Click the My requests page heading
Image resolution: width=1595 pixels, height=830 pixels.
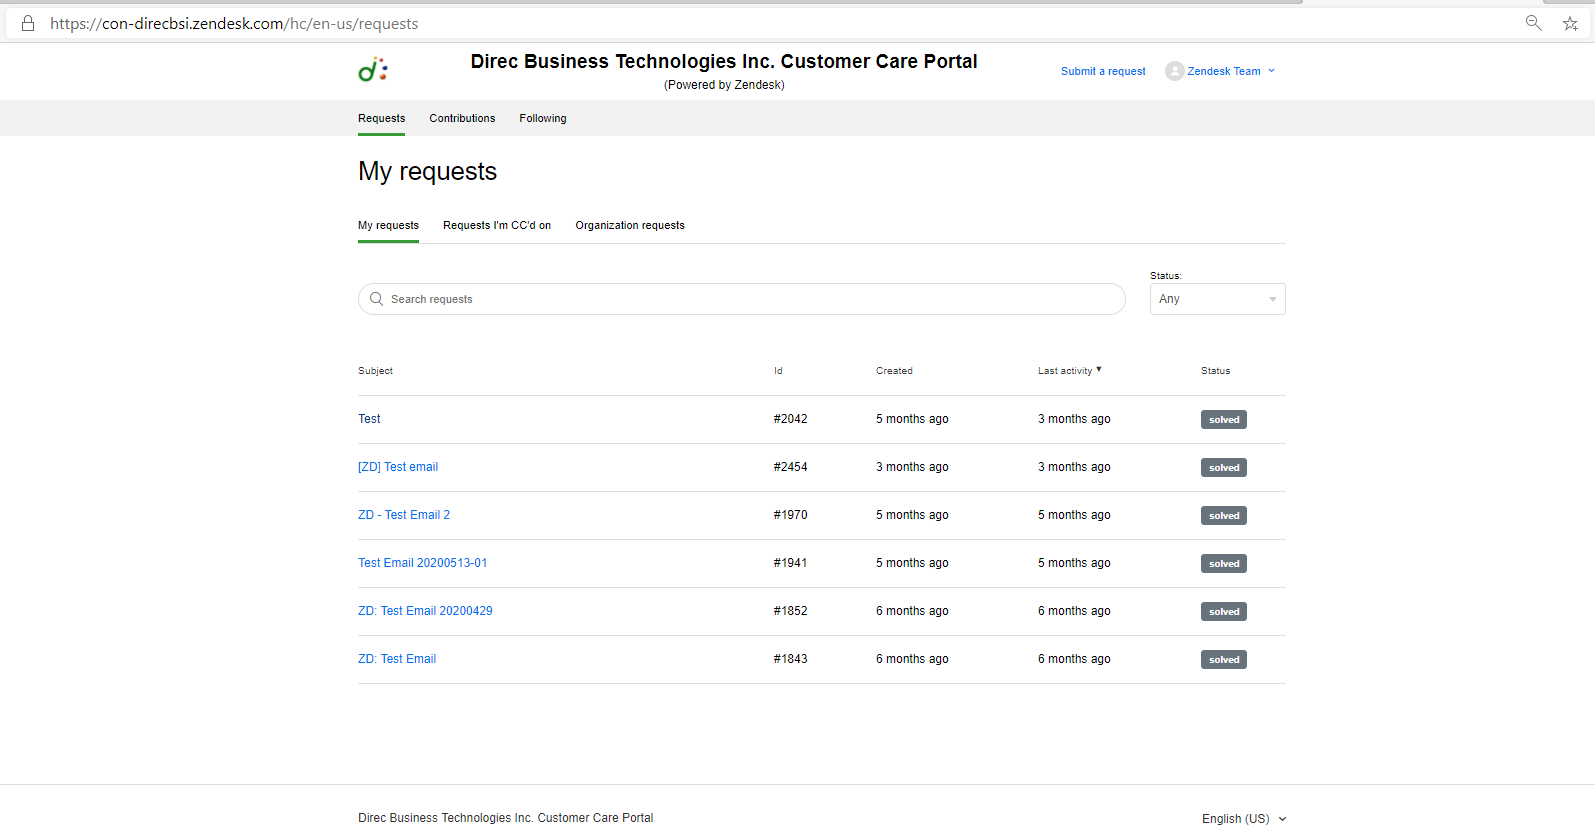click(427, 171)
